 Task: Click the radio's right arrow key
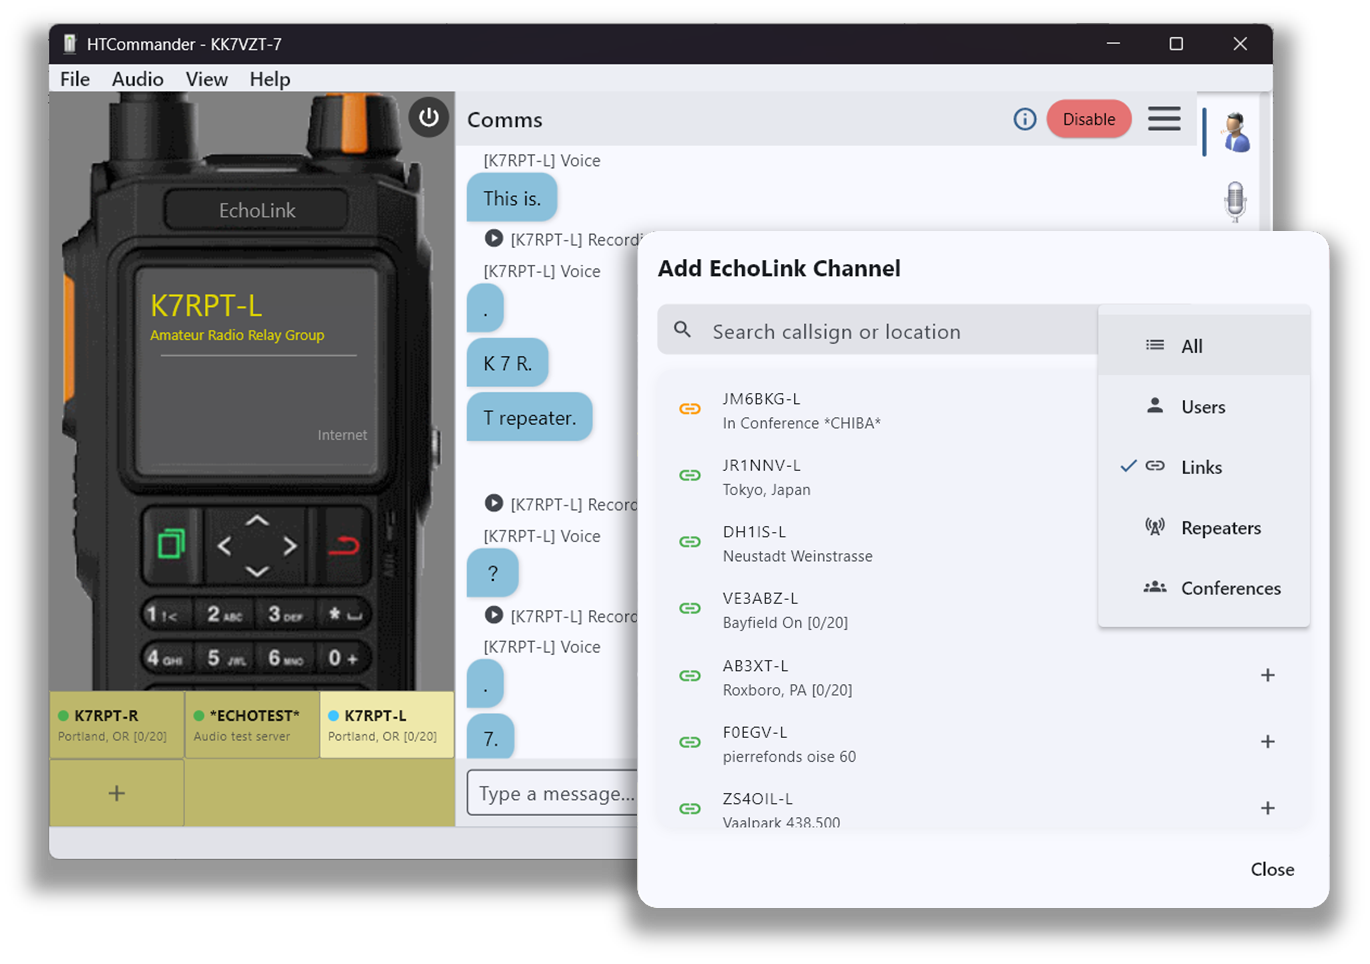(x=290, y=546)
